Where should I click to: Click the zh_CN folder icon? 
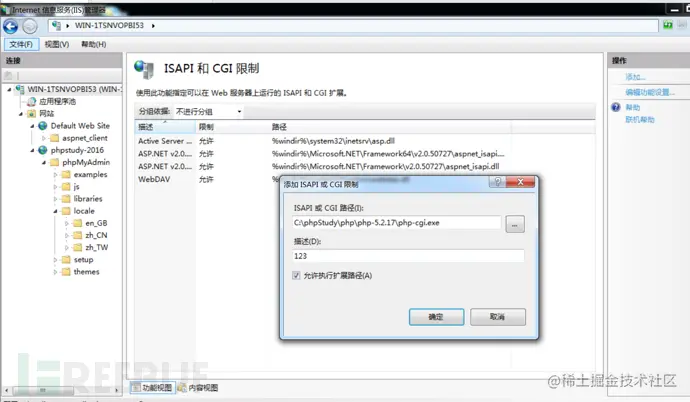tap(78, 235)
